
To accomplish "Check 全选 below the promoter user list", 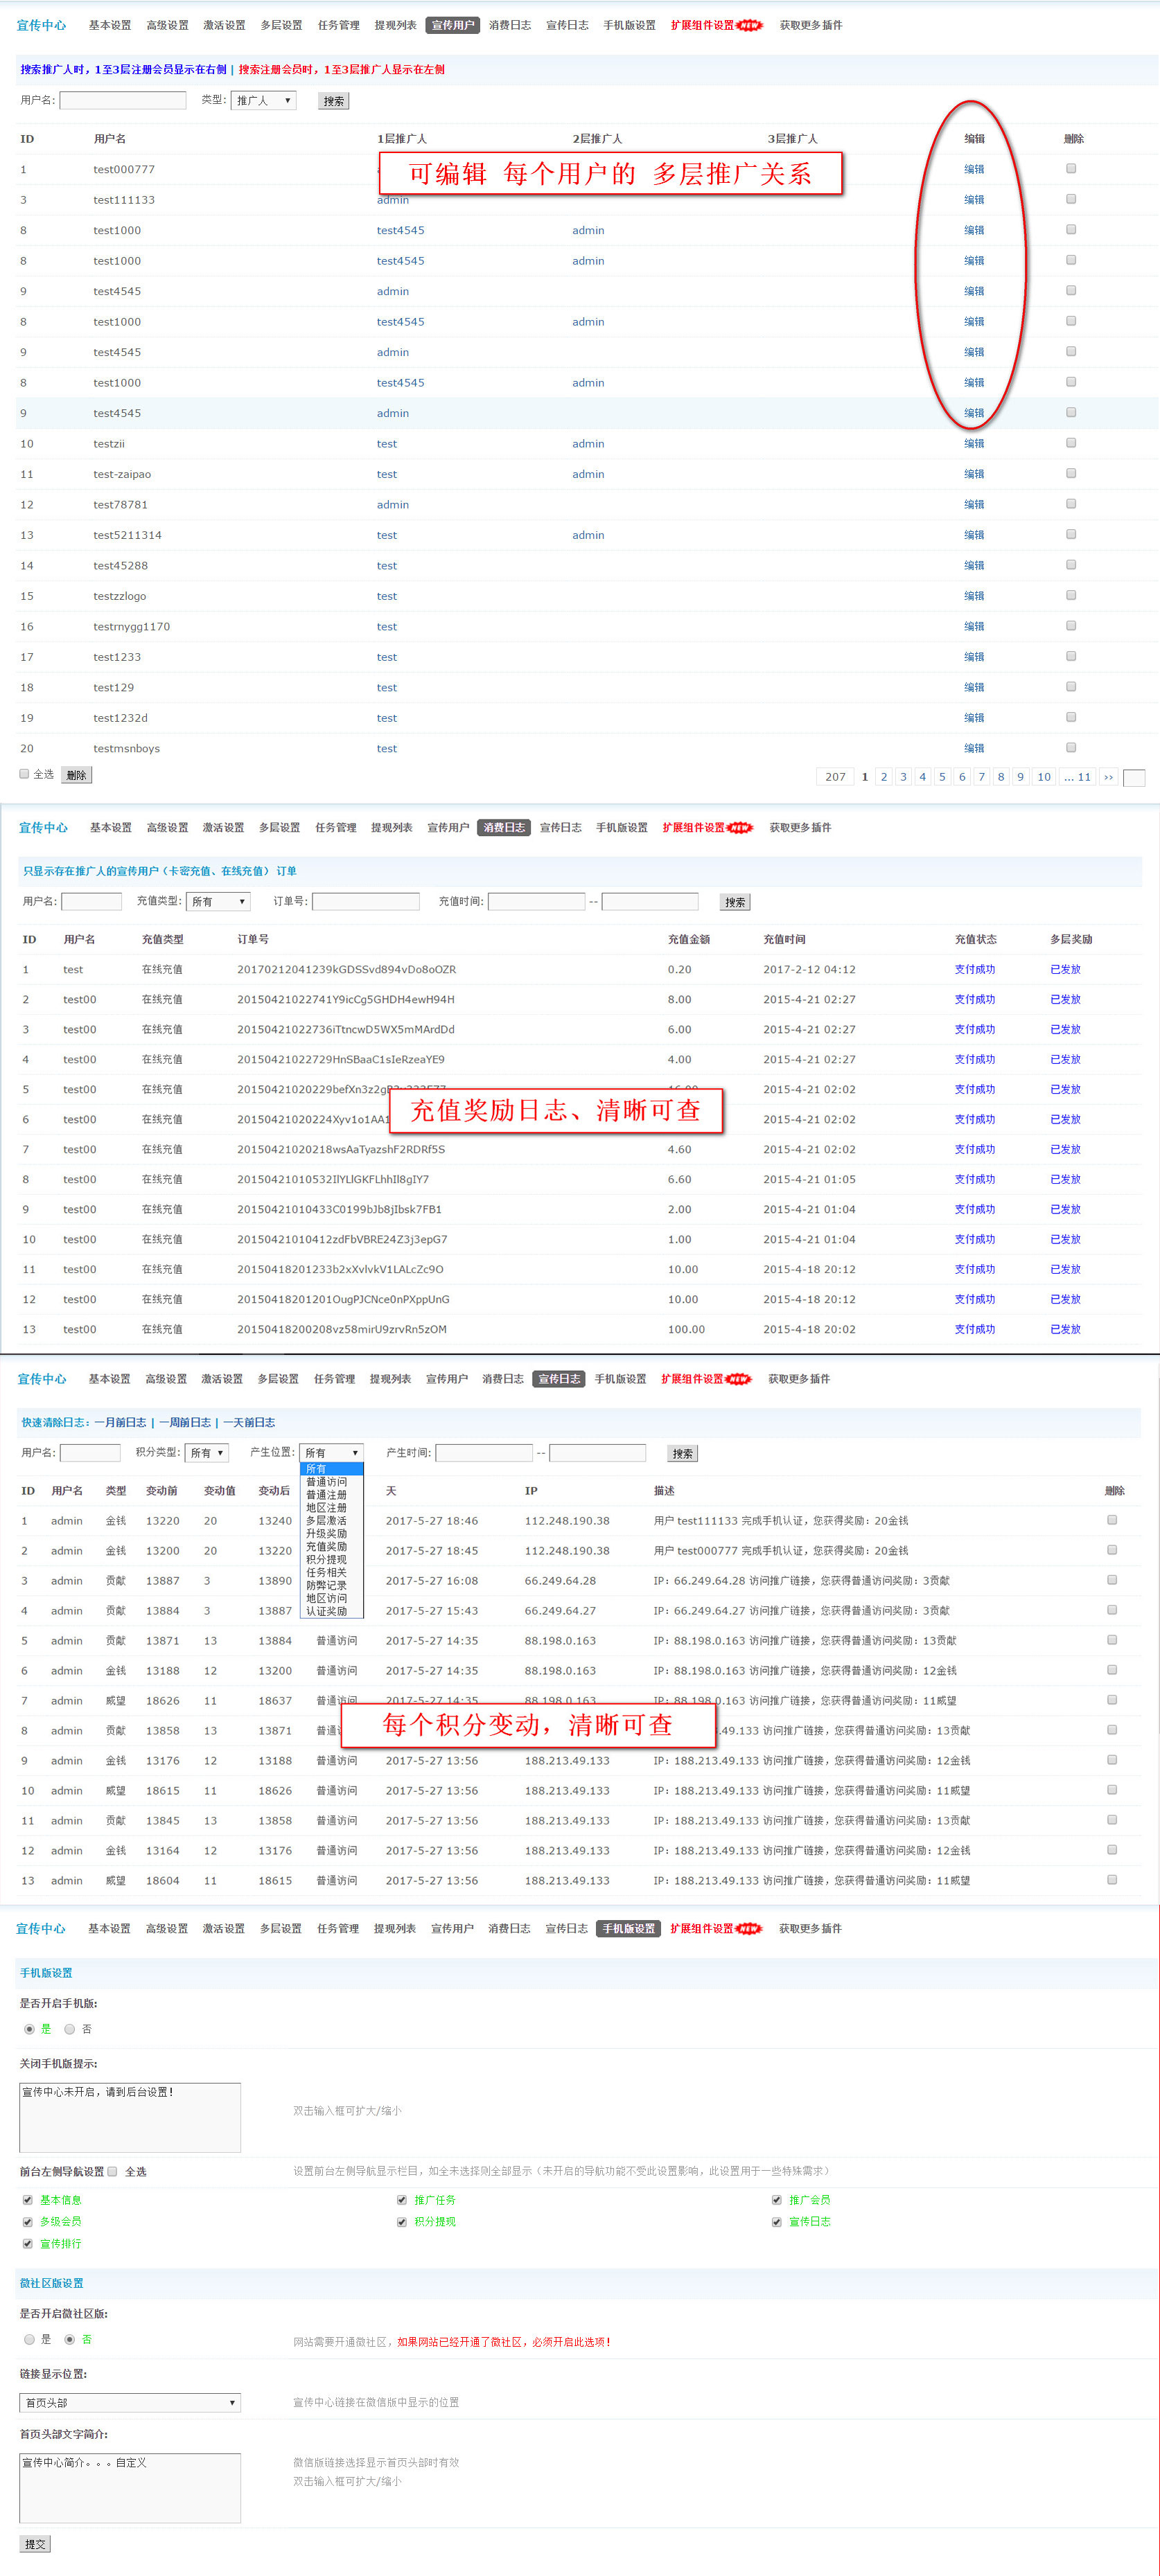I will (x=25, y=774).
